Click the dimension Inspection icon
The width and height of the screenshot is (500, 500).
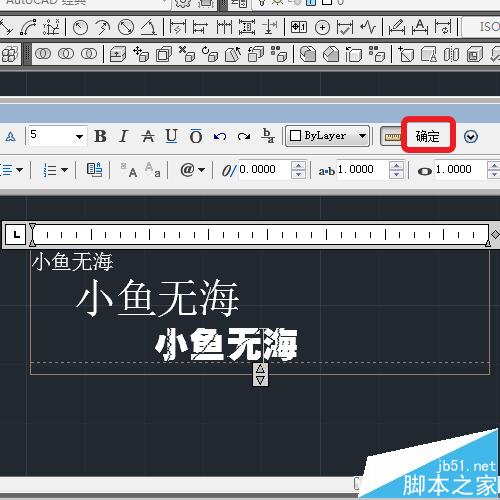click(345, 27)
